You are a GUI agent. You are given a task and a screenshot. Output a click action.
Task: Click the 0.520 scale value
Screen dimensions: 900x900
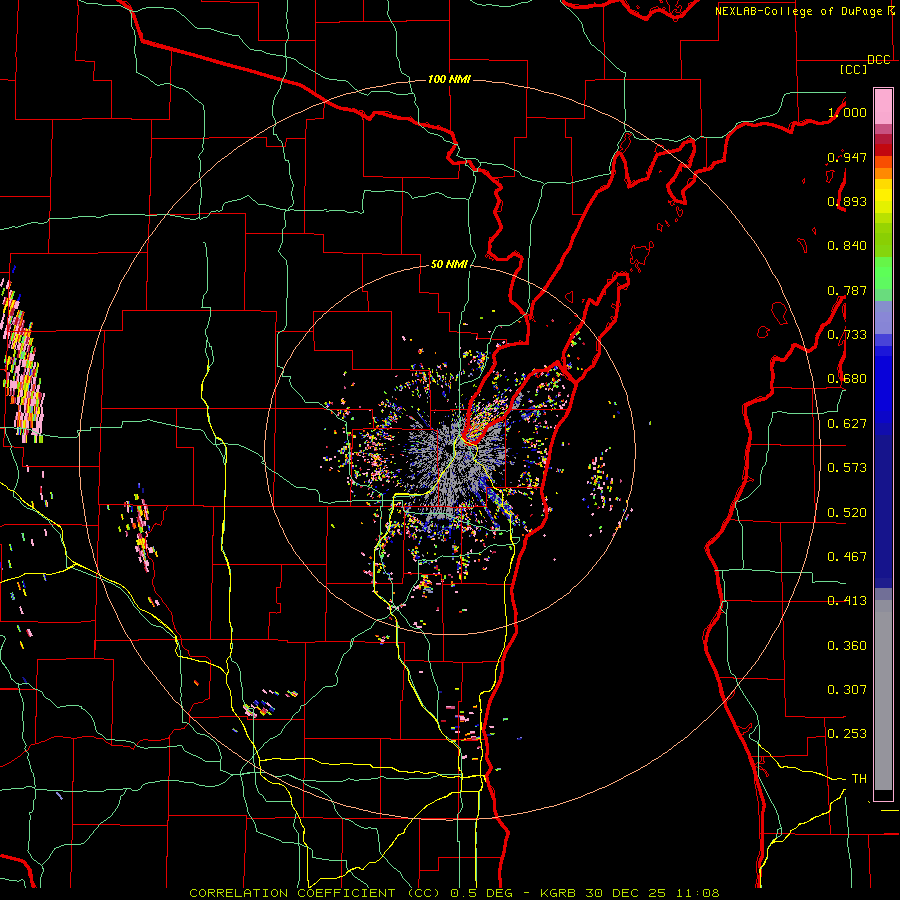(847, 513)
